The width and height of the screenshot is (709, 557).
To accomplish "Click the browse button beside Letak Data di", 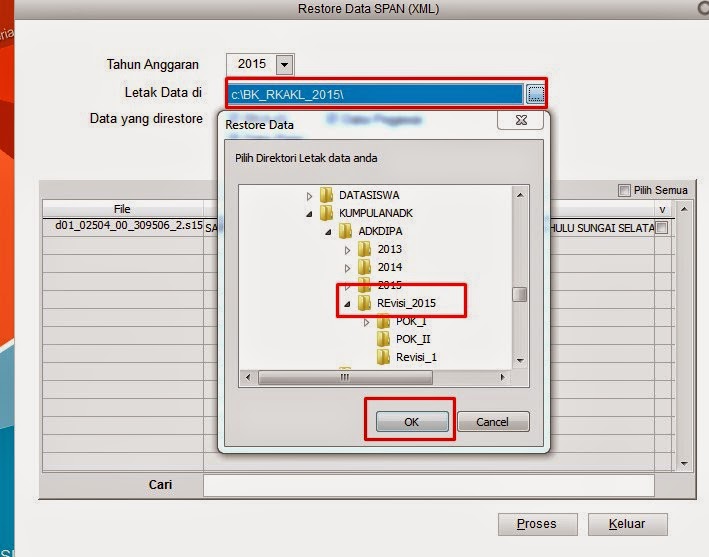I will point(535,94).
